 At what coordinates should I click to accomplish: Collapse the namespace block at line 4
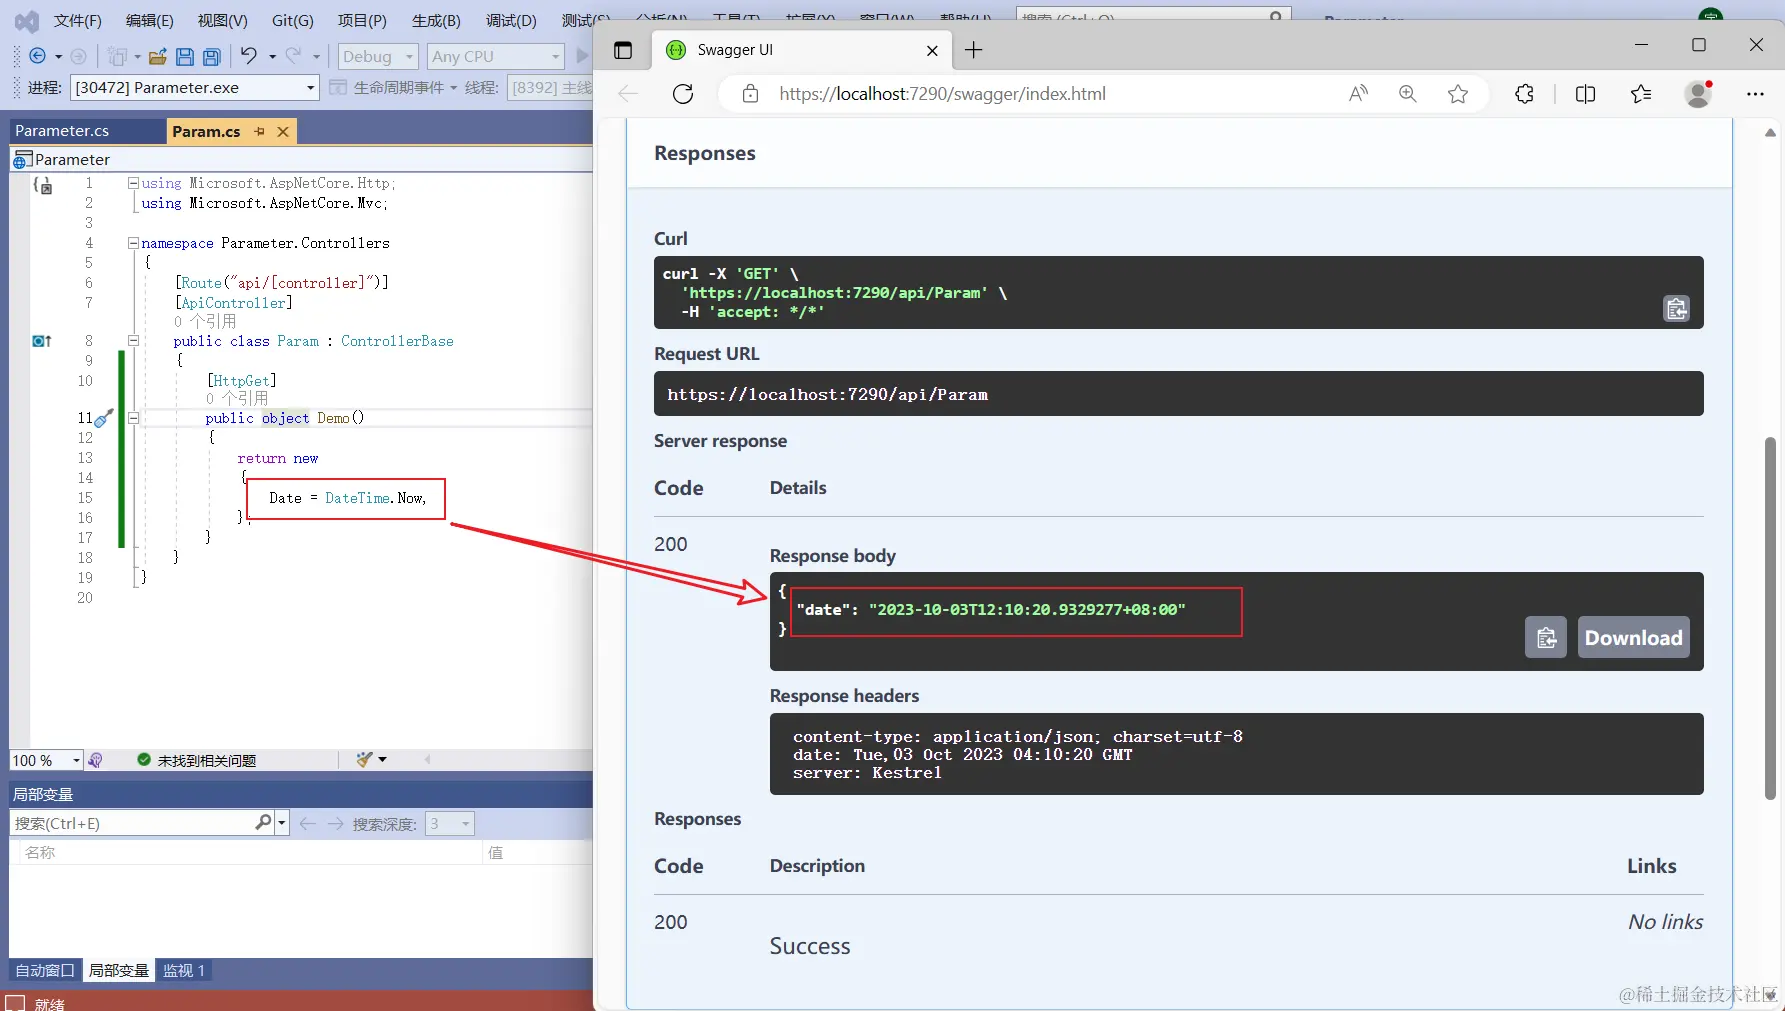[133, 243]
